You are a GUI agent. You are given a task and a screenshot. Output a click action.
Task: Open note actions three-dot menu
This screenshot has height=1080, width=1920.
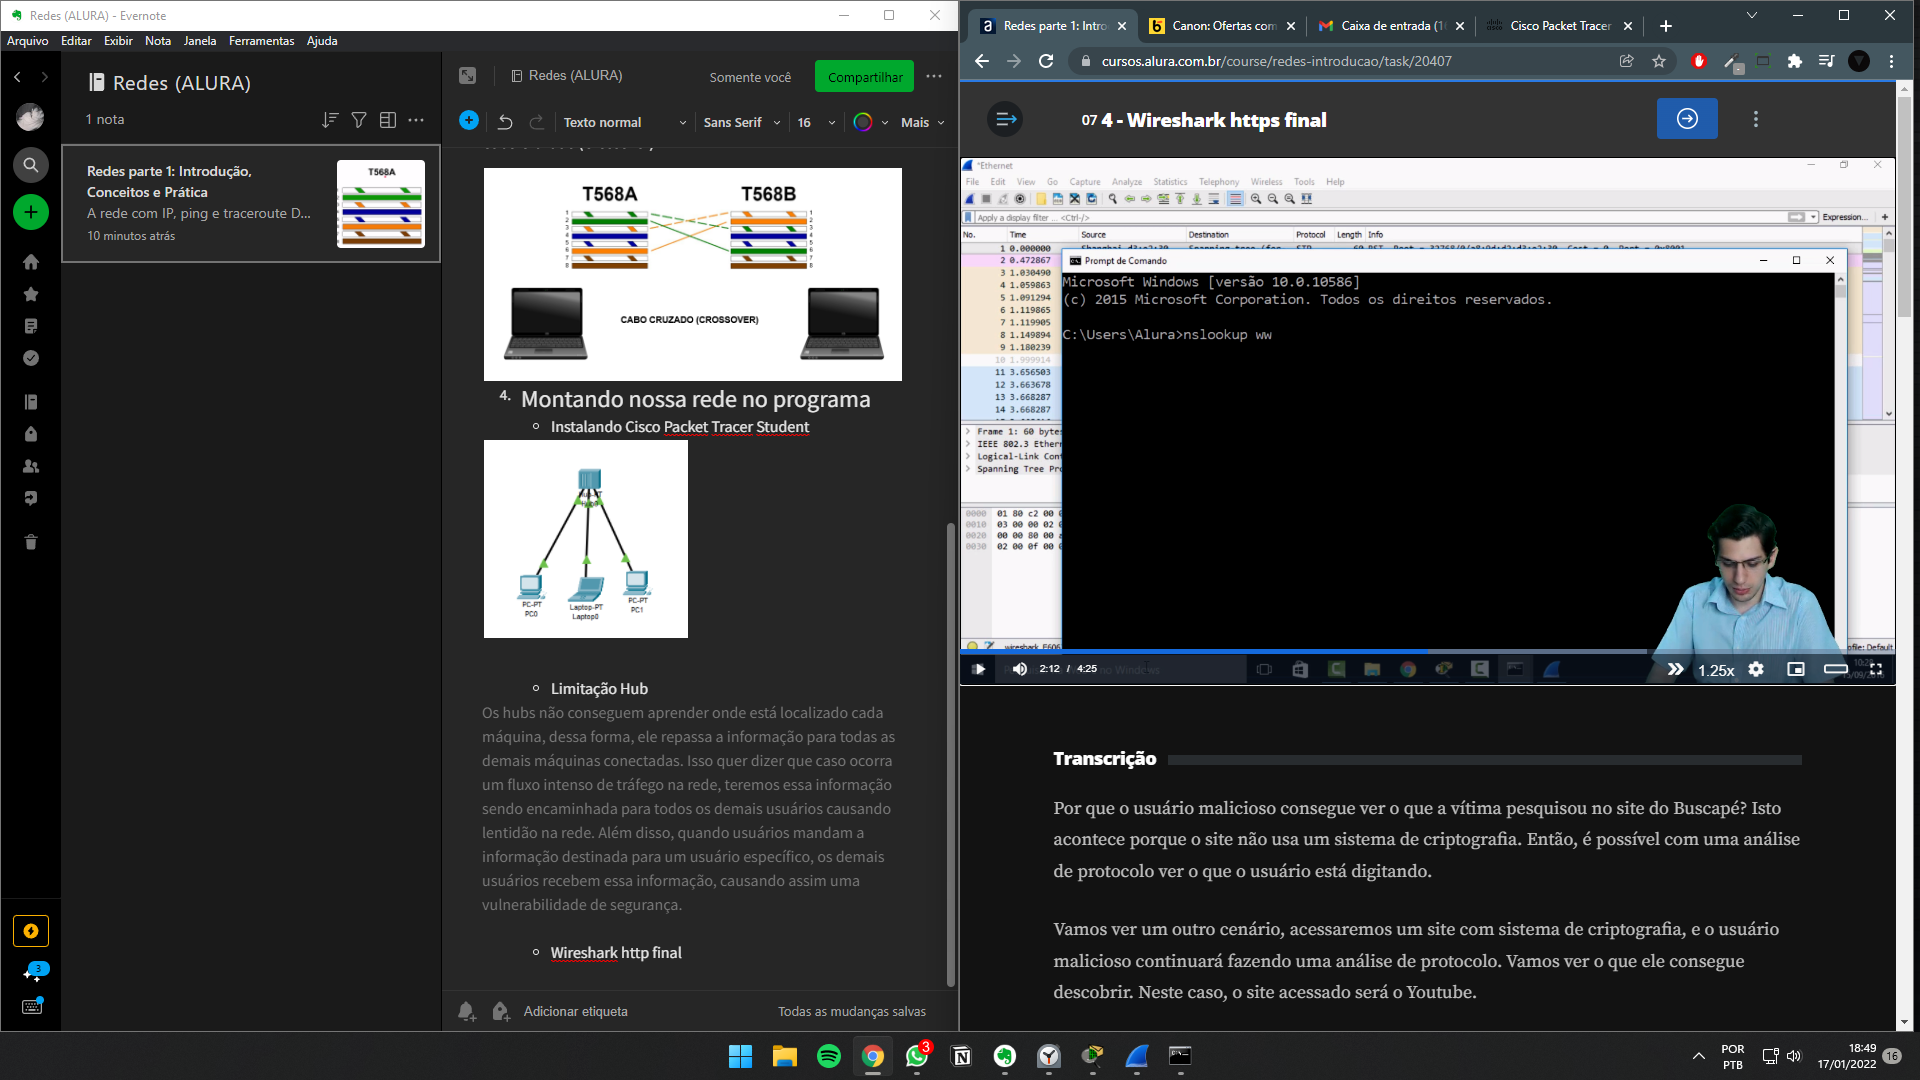pyautogui.click(x=934, y=76)
